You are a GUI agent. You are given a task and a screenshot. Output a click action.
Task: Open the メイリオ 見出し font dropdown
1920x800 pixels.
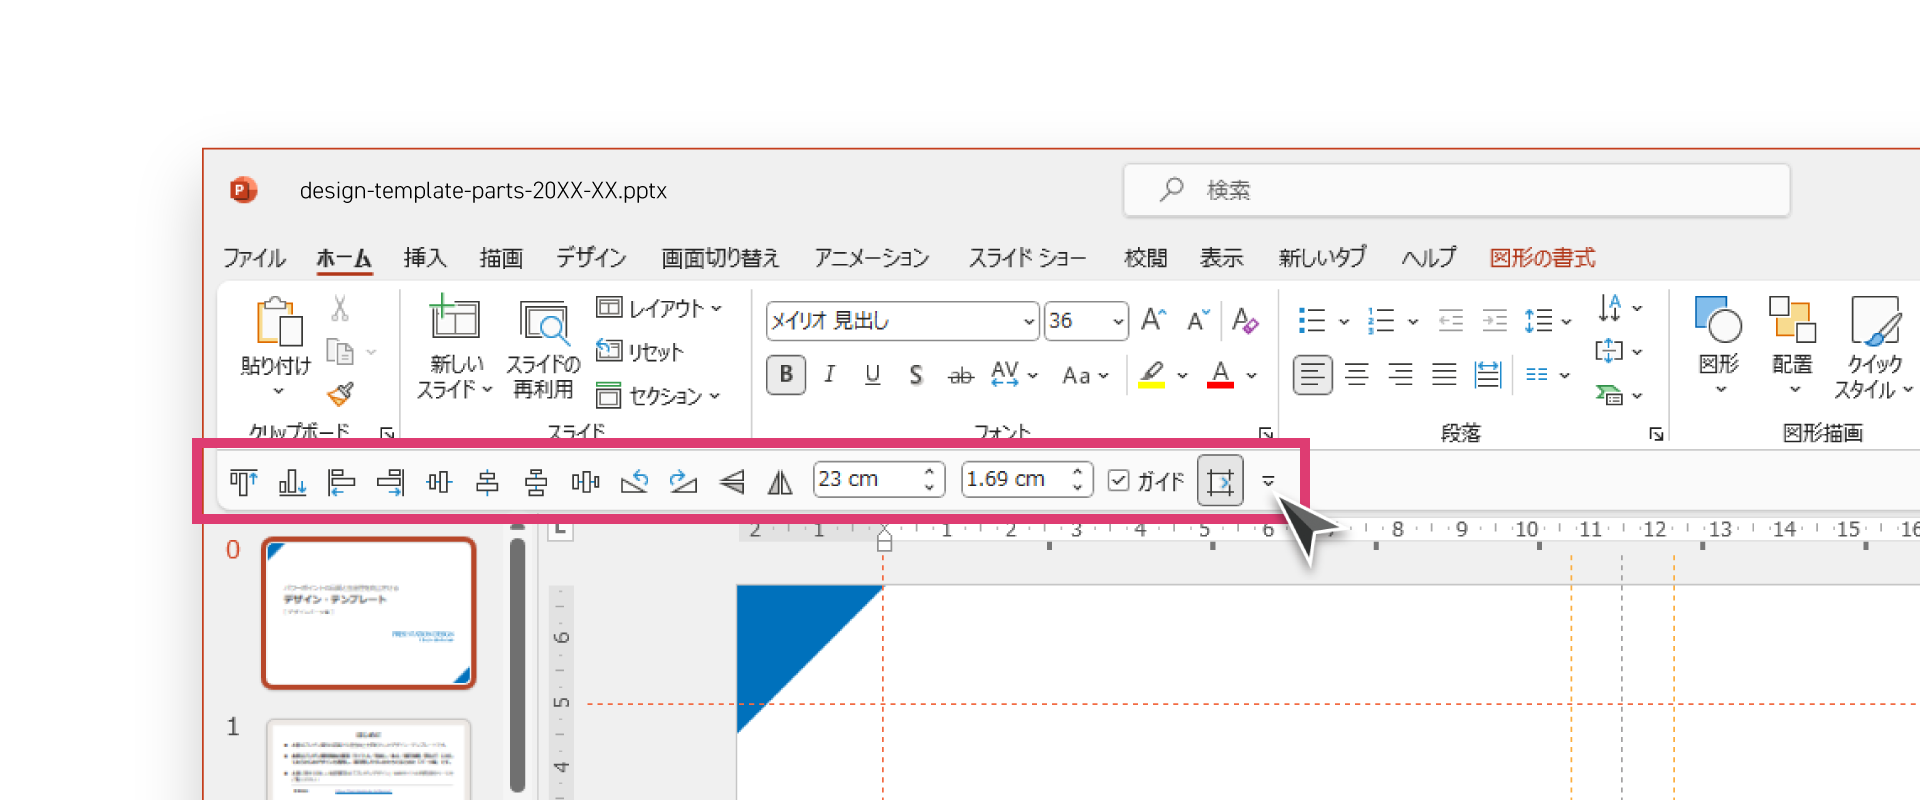point(1028,321)
